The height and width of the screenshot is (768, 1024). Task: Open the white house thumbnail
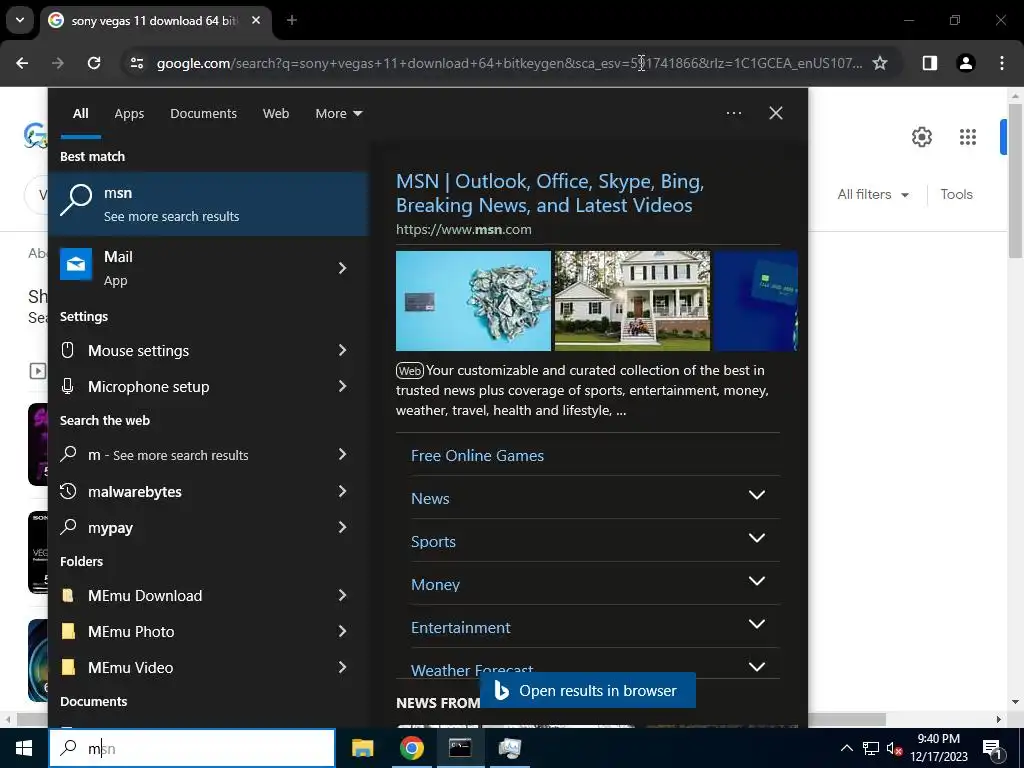[632, 301]
